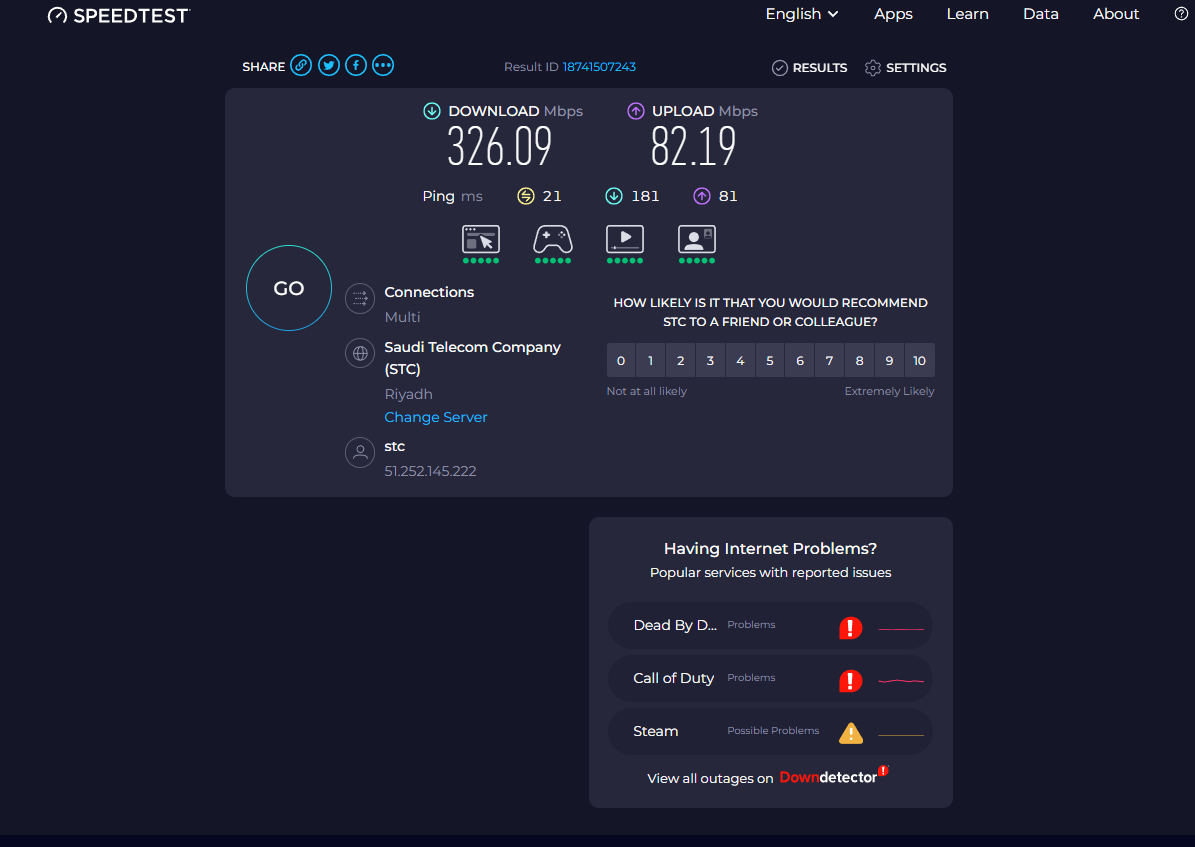This screenshot has height=847, width=1195.
Task: Open Result ID 18741507243 link
Action: [x=599, y=67]
